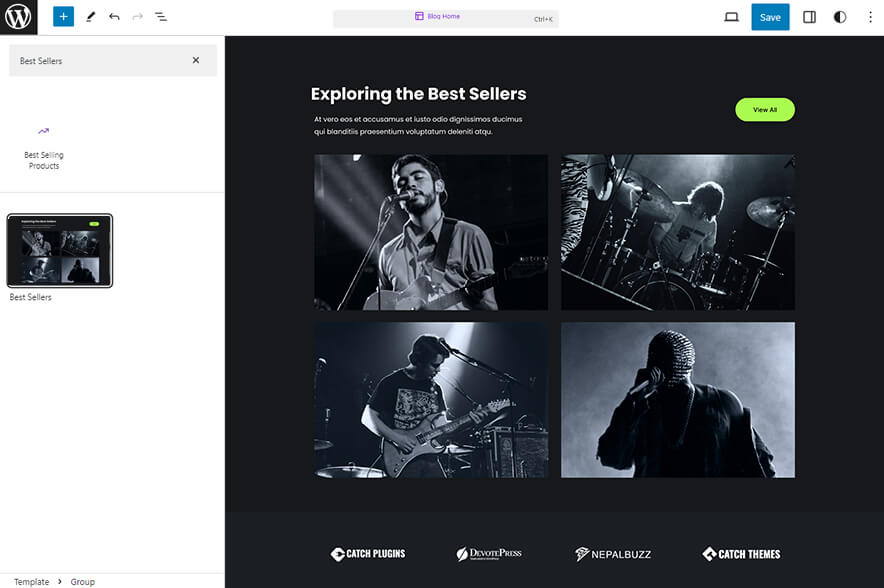
Task: Select the drummer image block
Action: pos(677,231)
